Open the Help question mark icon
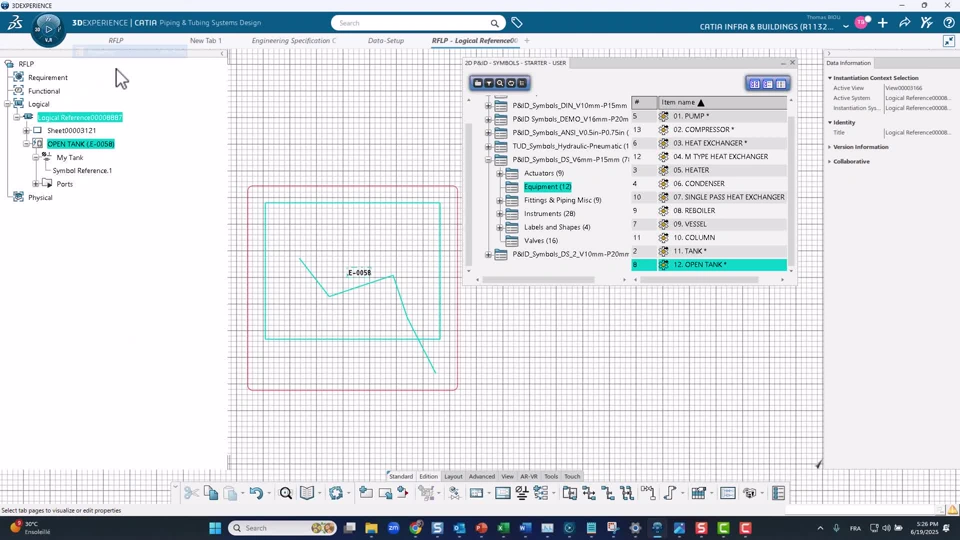The width and height of the screenshot is (960, 540). [948, 23]
